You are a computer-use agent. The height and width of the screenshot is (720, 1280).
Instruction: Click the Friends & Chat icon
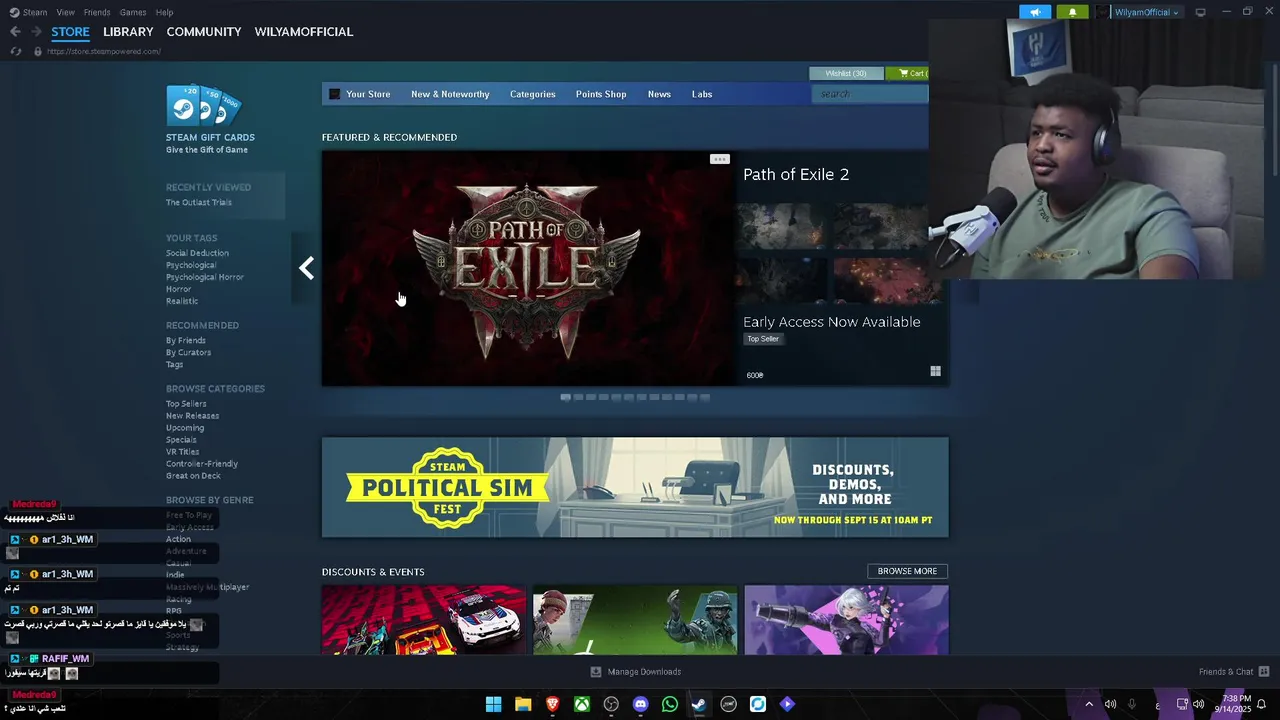point(1263,671)
